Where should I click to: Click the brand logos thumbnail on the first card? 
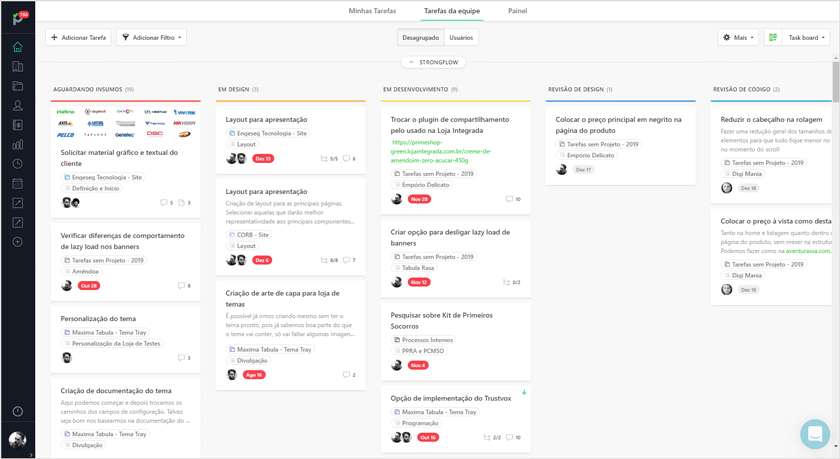126,123
